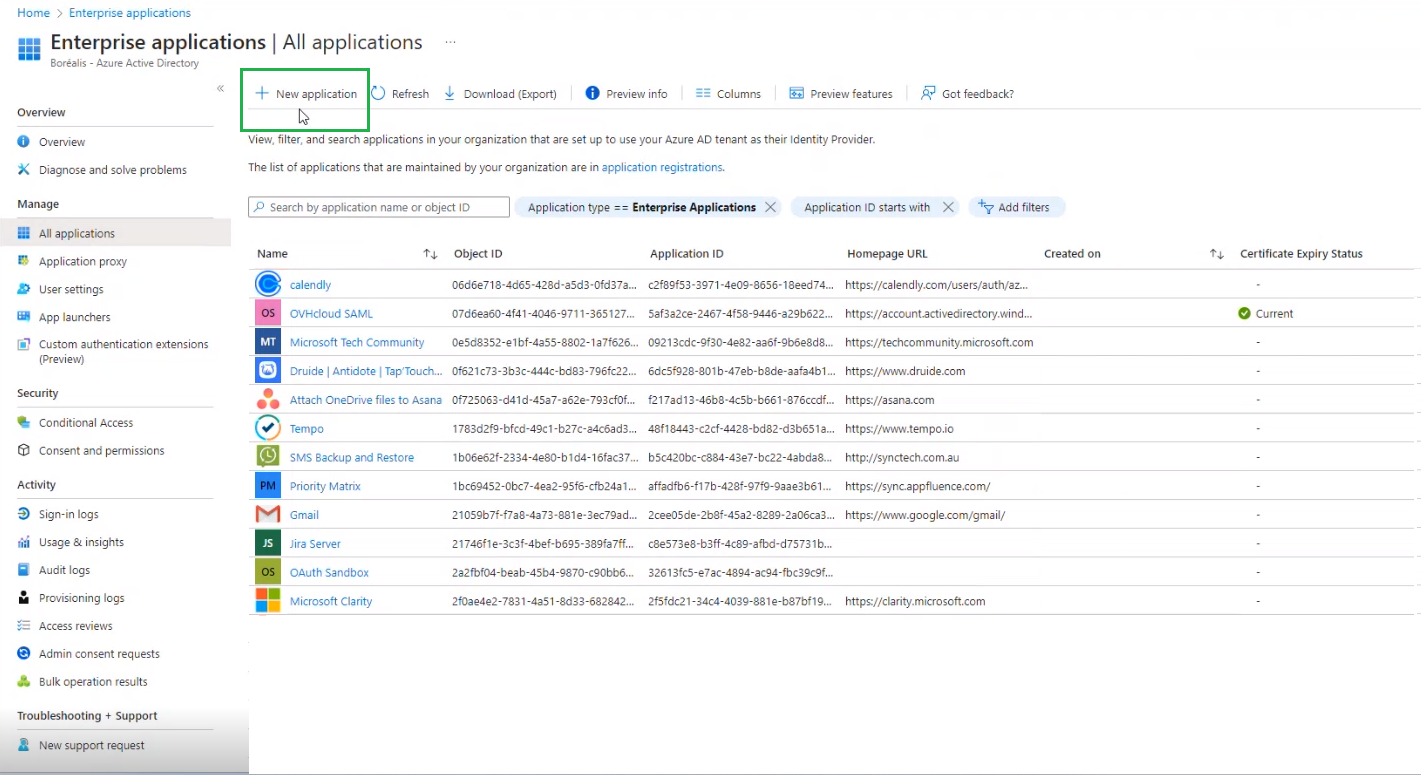Click the search by application name field
Viewport: 1421px width, 776px height.
point(379,207)
